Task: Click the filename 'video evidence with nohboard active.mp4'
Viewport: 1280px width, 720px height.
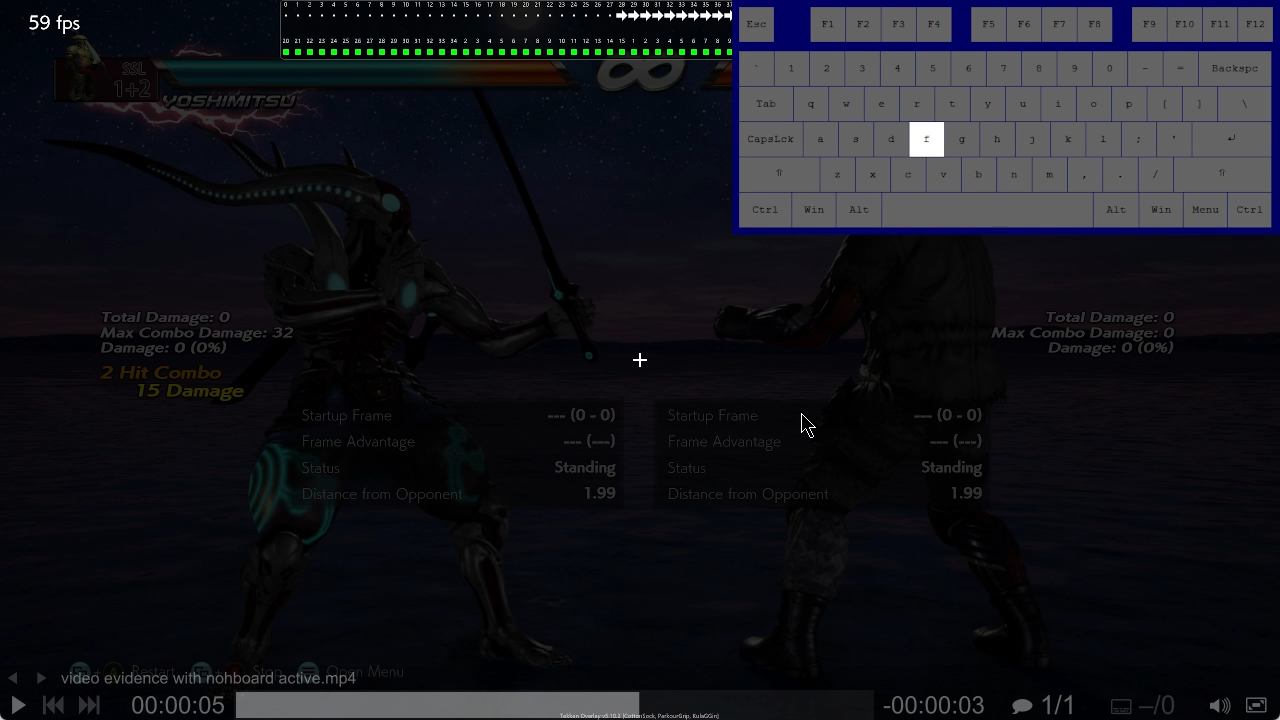Action: point(208,677)
